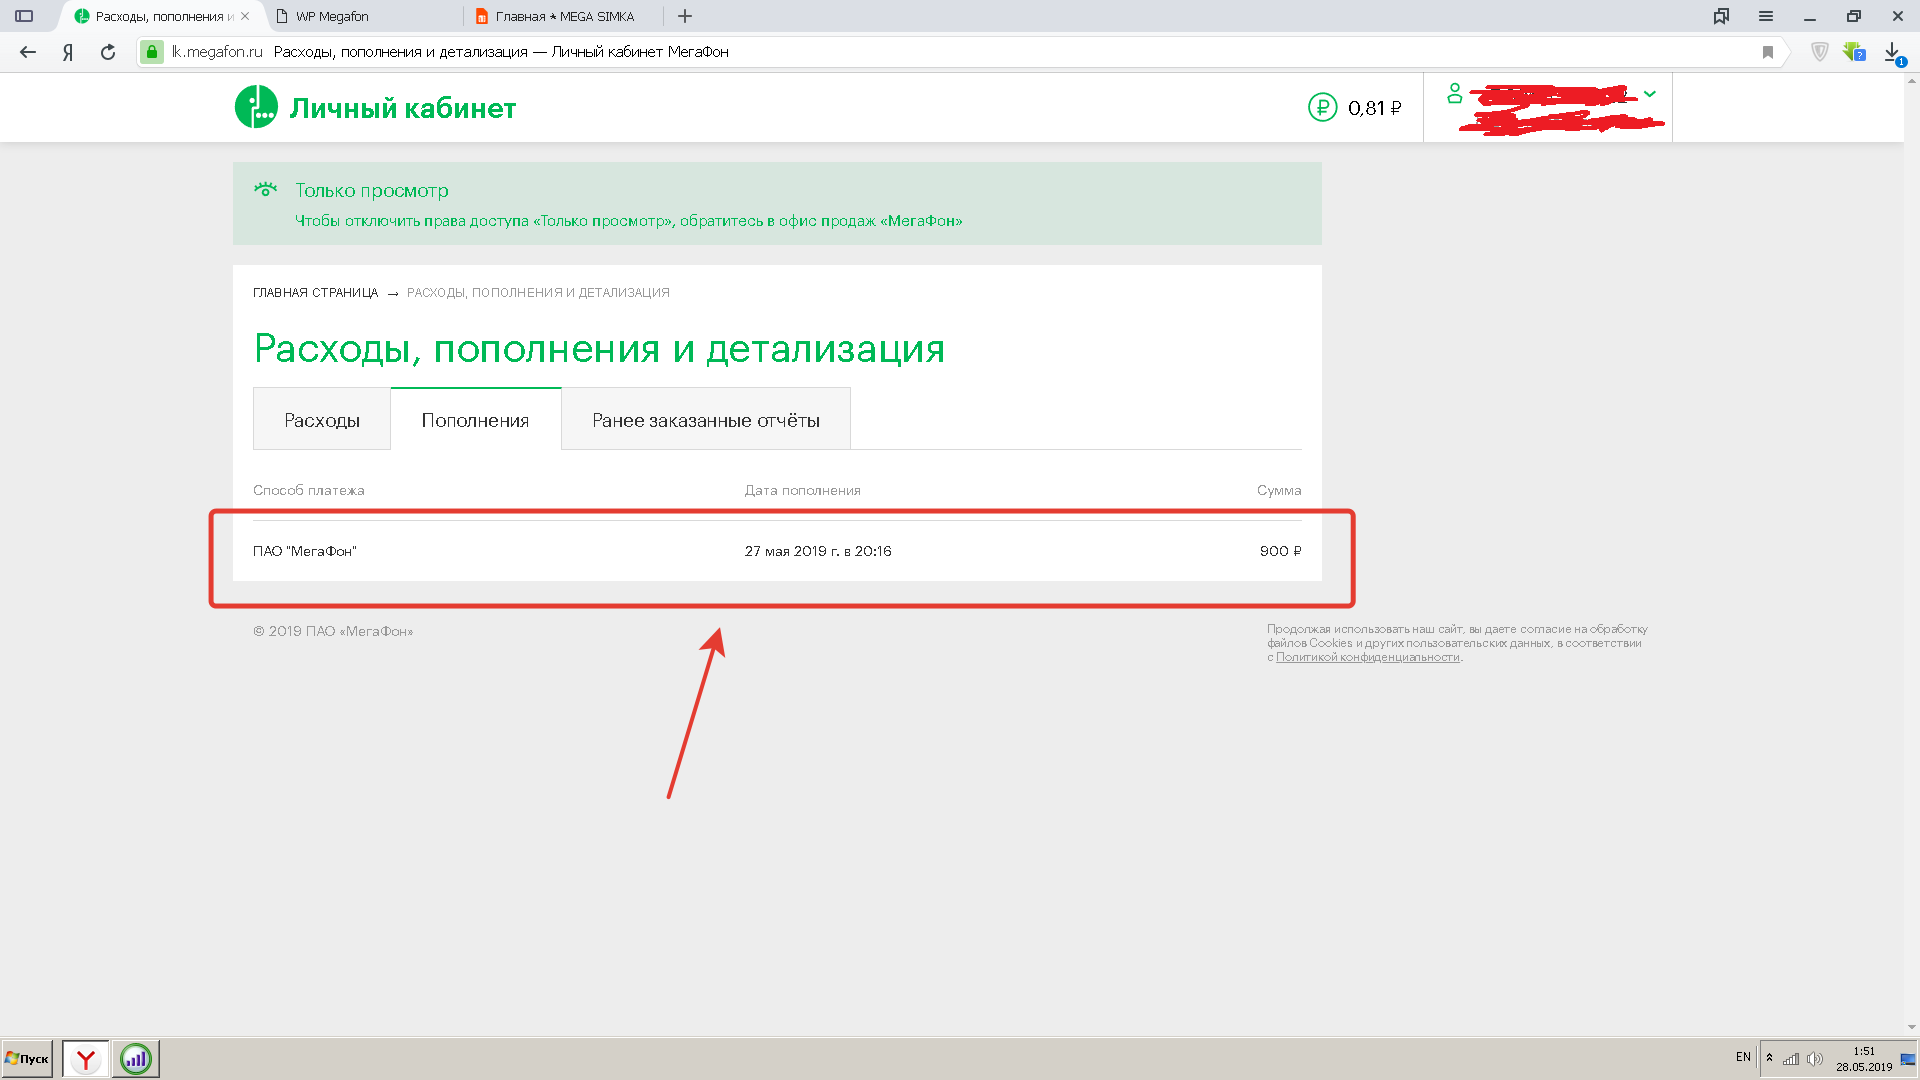Click the ruble balance icon
This screenshot has width=1920, height=1080.
(1322, 107)
